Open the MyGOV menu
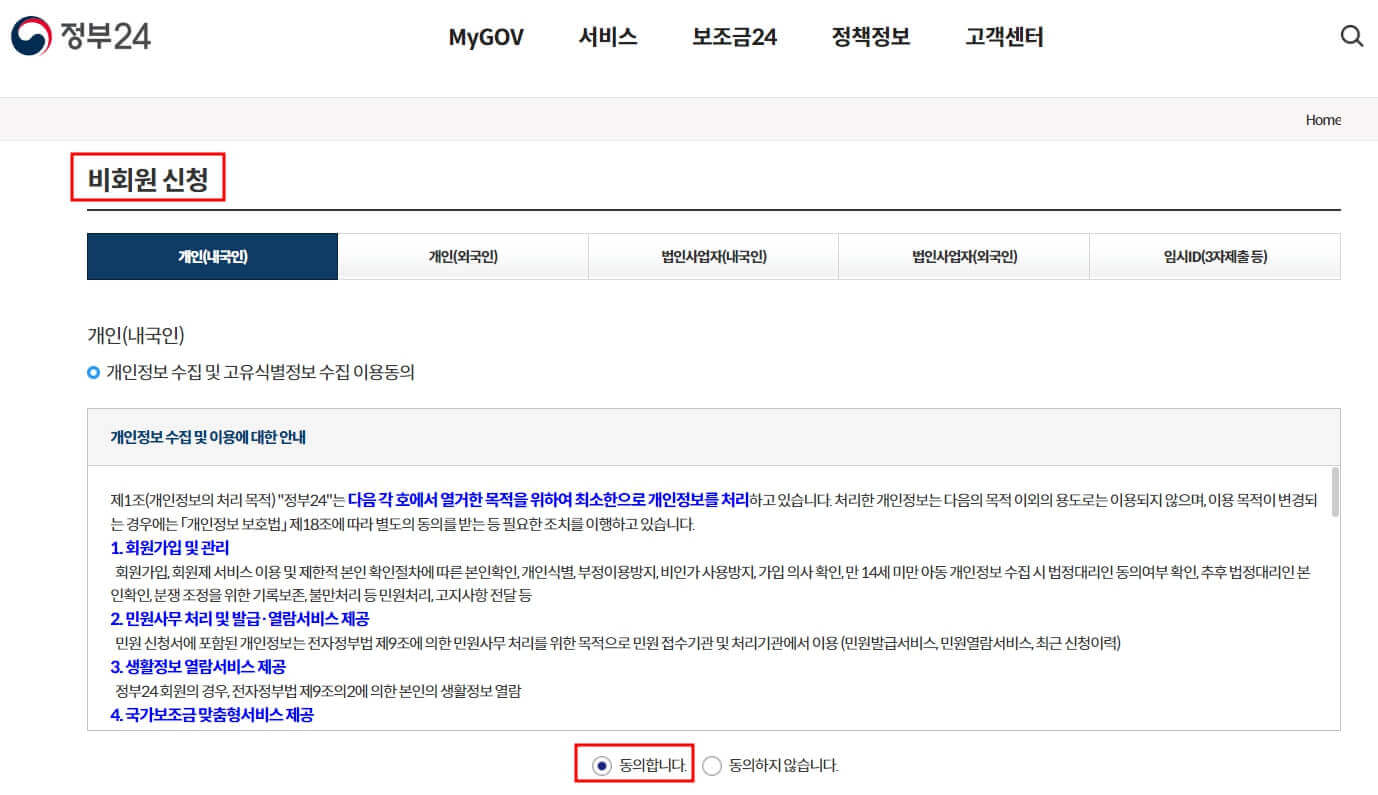Viewport: 1378px width, 795px height. click(x=486, y=36)
